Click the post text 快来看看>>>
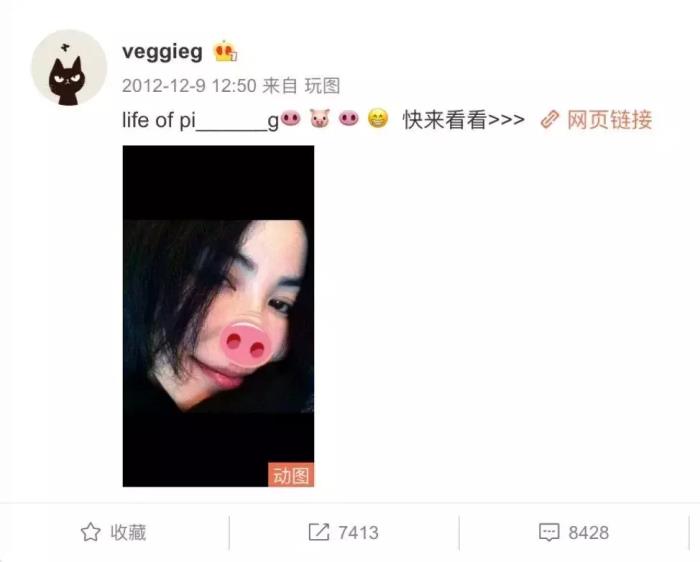 pos(464,120)
